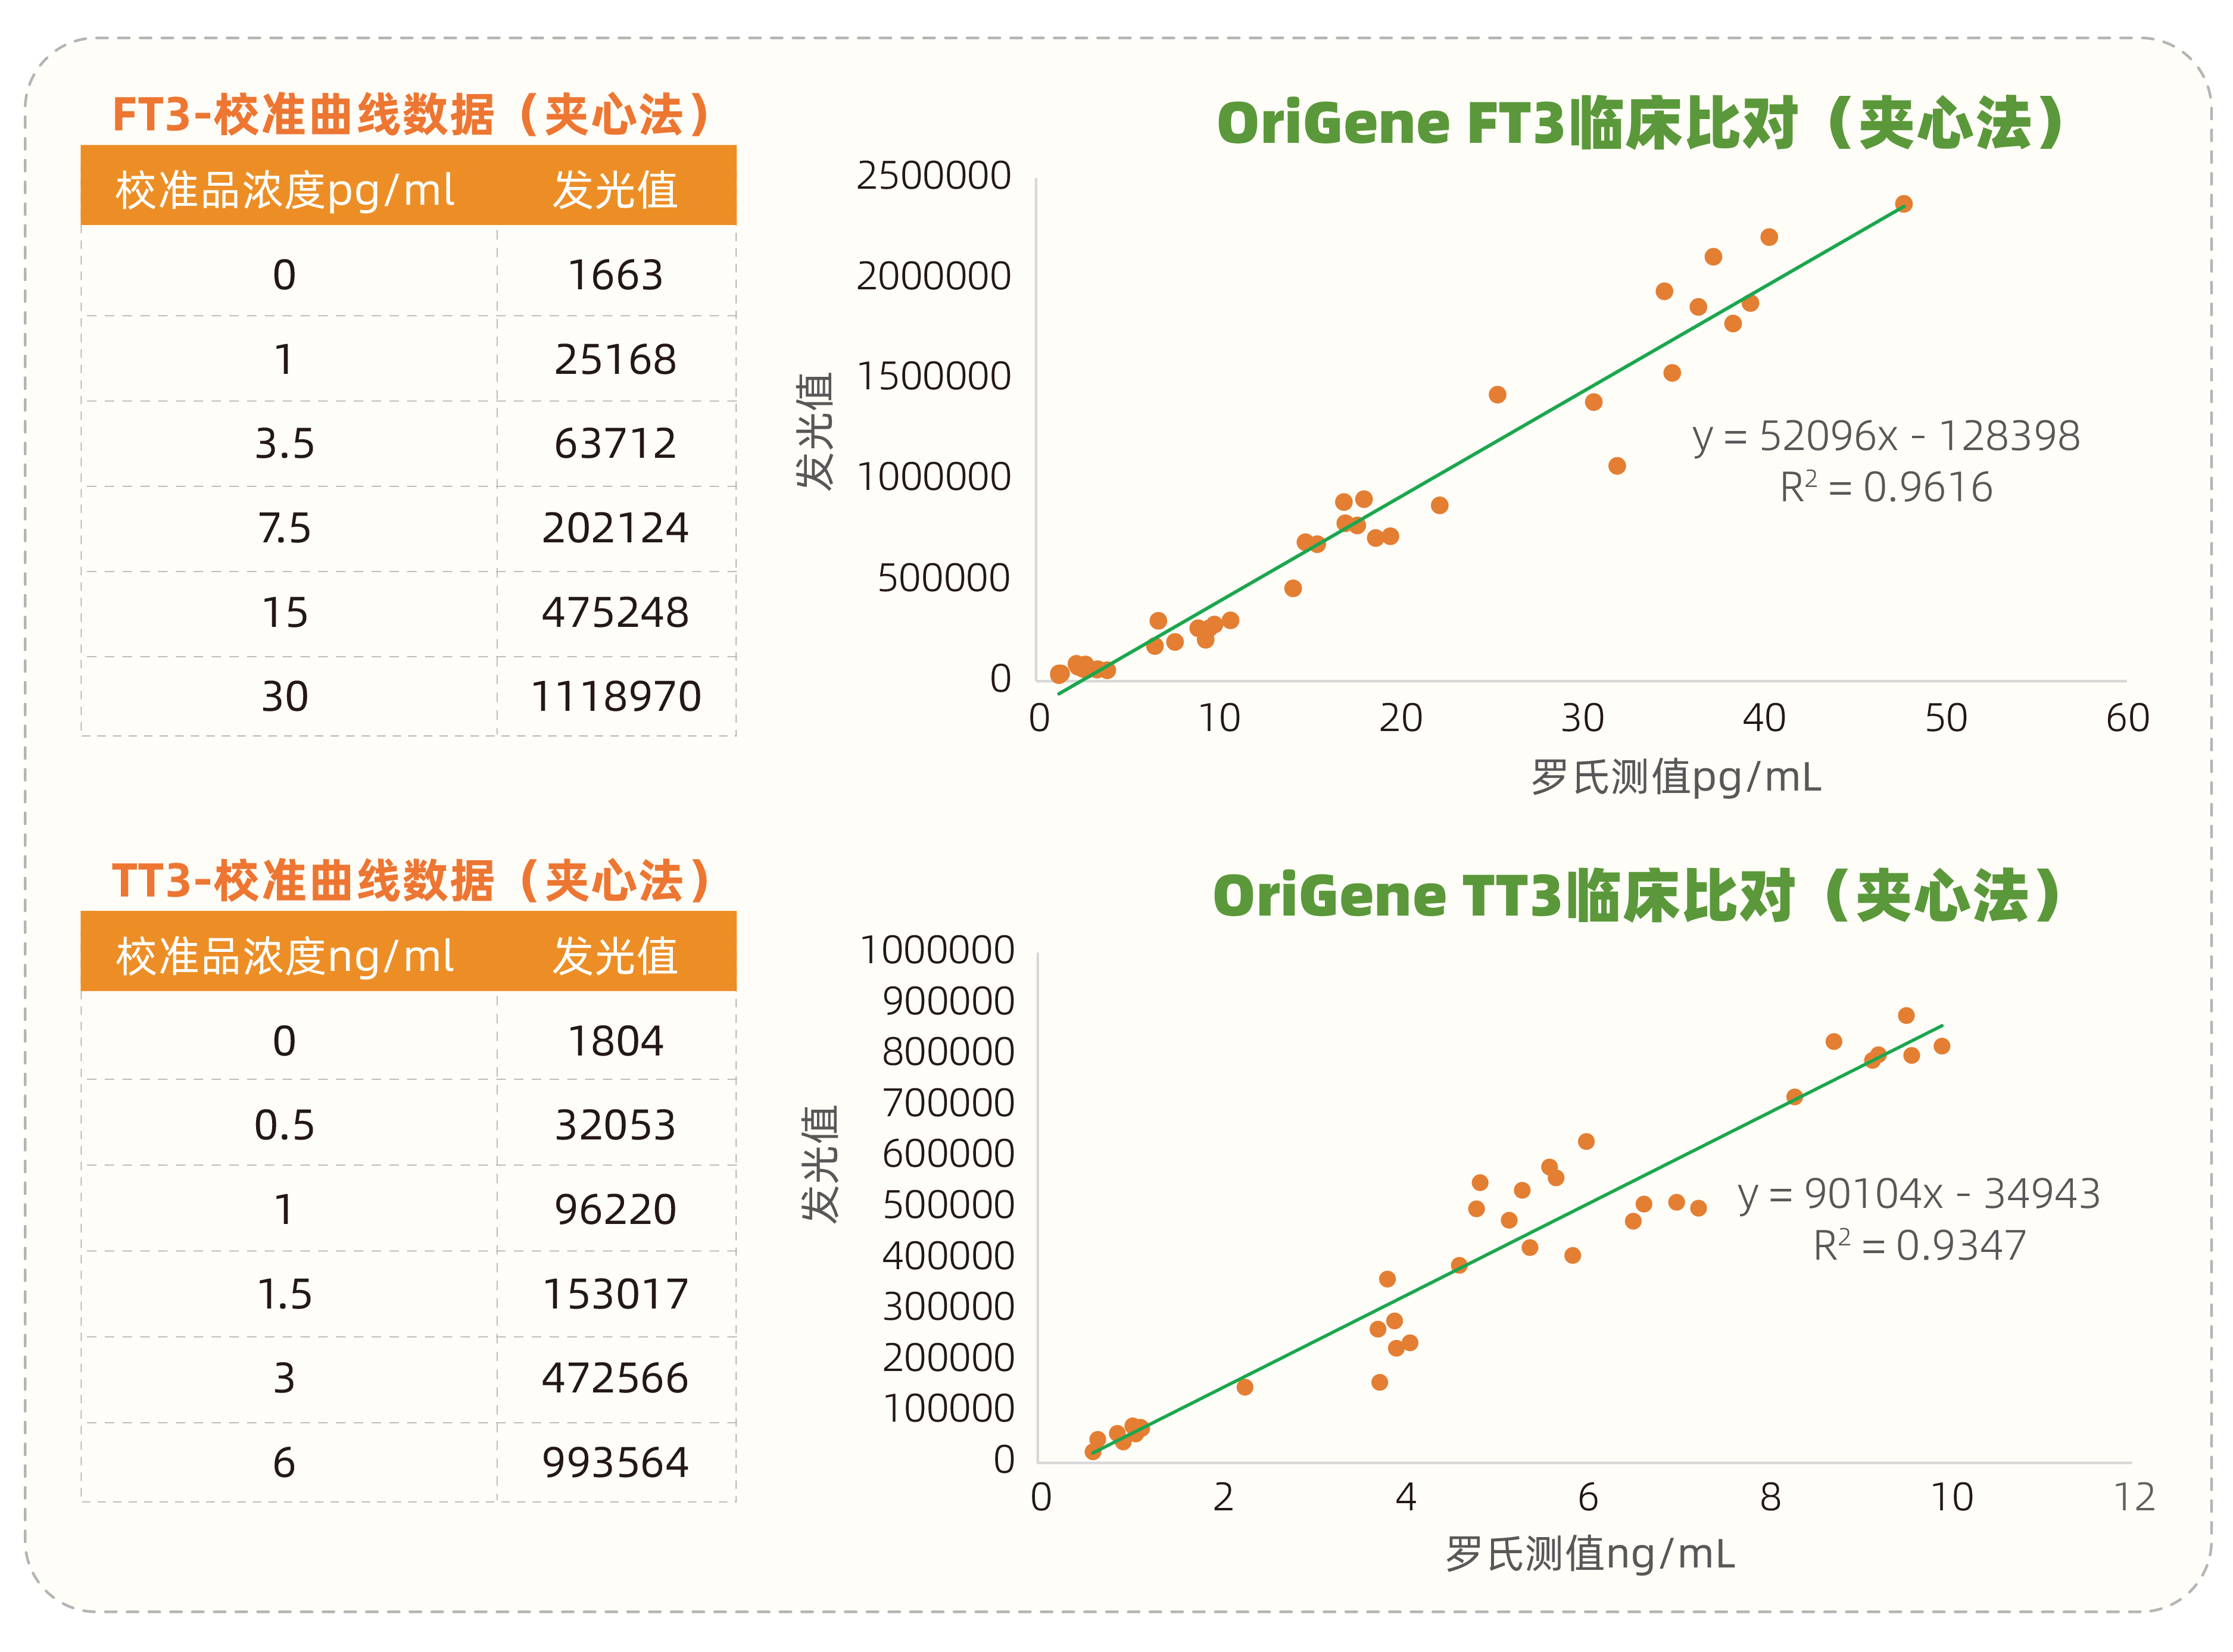Select the TT3 table value 472566

615,1378
